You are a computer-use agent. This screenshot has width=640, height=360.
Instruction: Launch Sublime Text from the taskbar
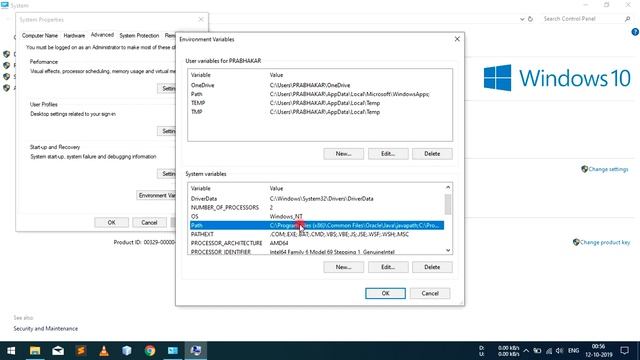click(81, 351)
